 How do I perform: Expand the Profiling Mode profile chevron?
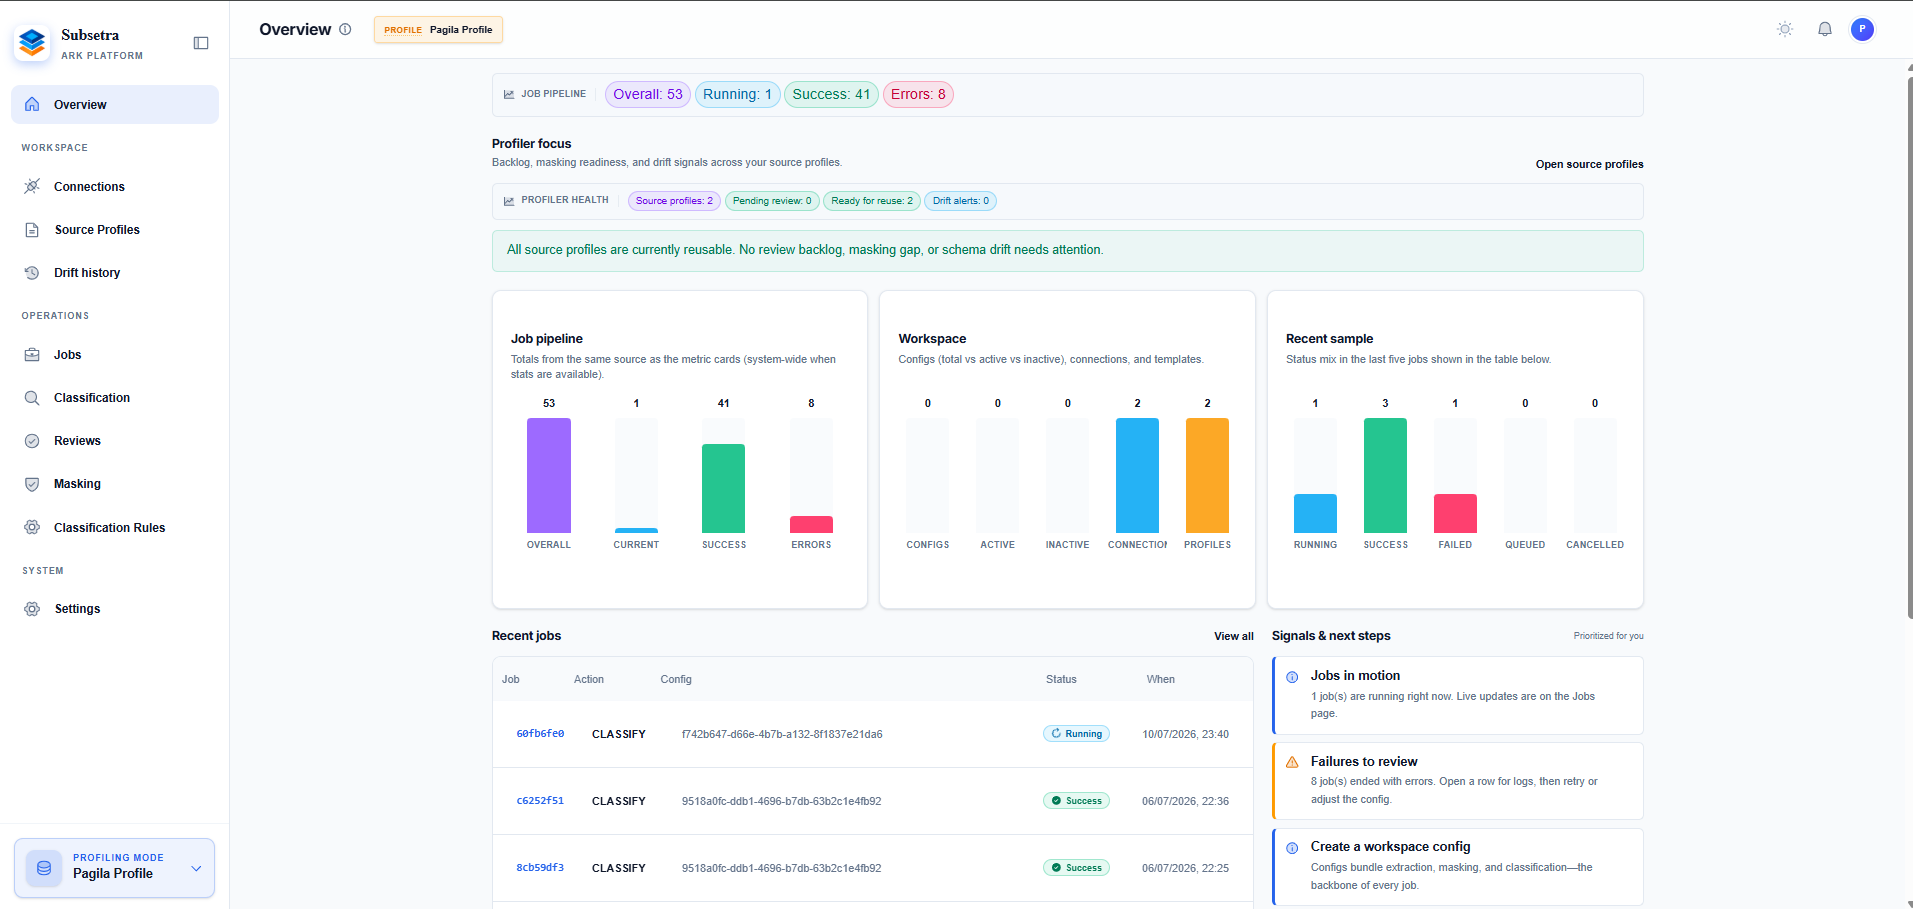(x=196, y=868)
